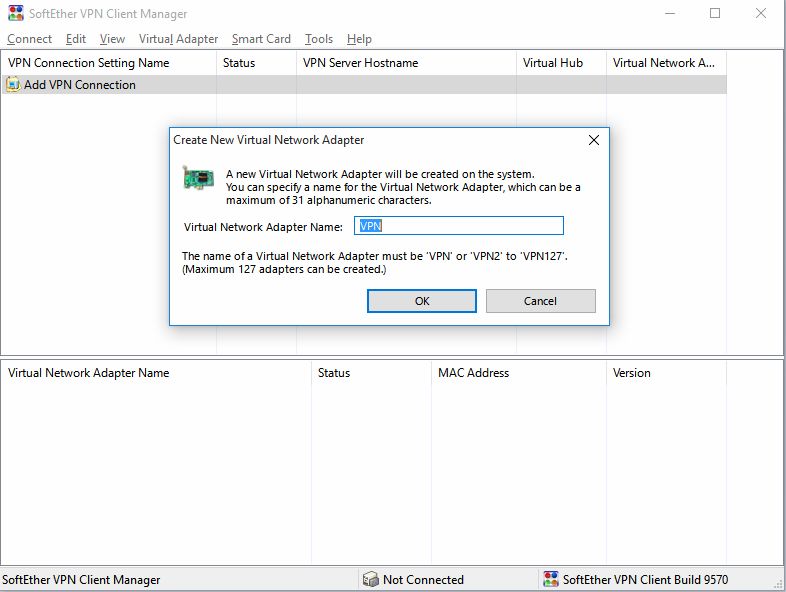Click 'SoftEther VPN Client Build 9570' text
This screenshot has height=592, width=786.
pyautogui.click(x=645, y=579)
